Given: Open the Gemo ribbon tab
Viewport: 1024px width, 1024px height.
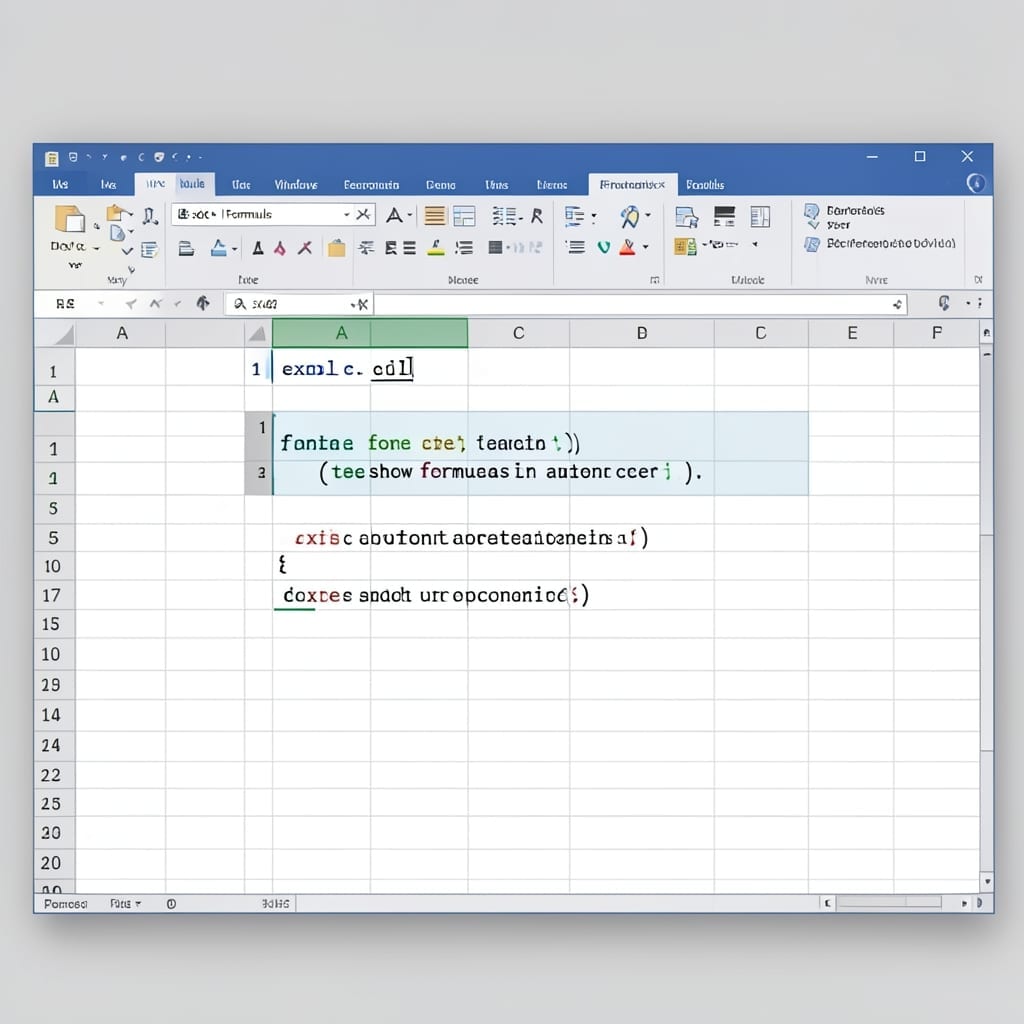Looking at the screenshot, I should 441,185.
